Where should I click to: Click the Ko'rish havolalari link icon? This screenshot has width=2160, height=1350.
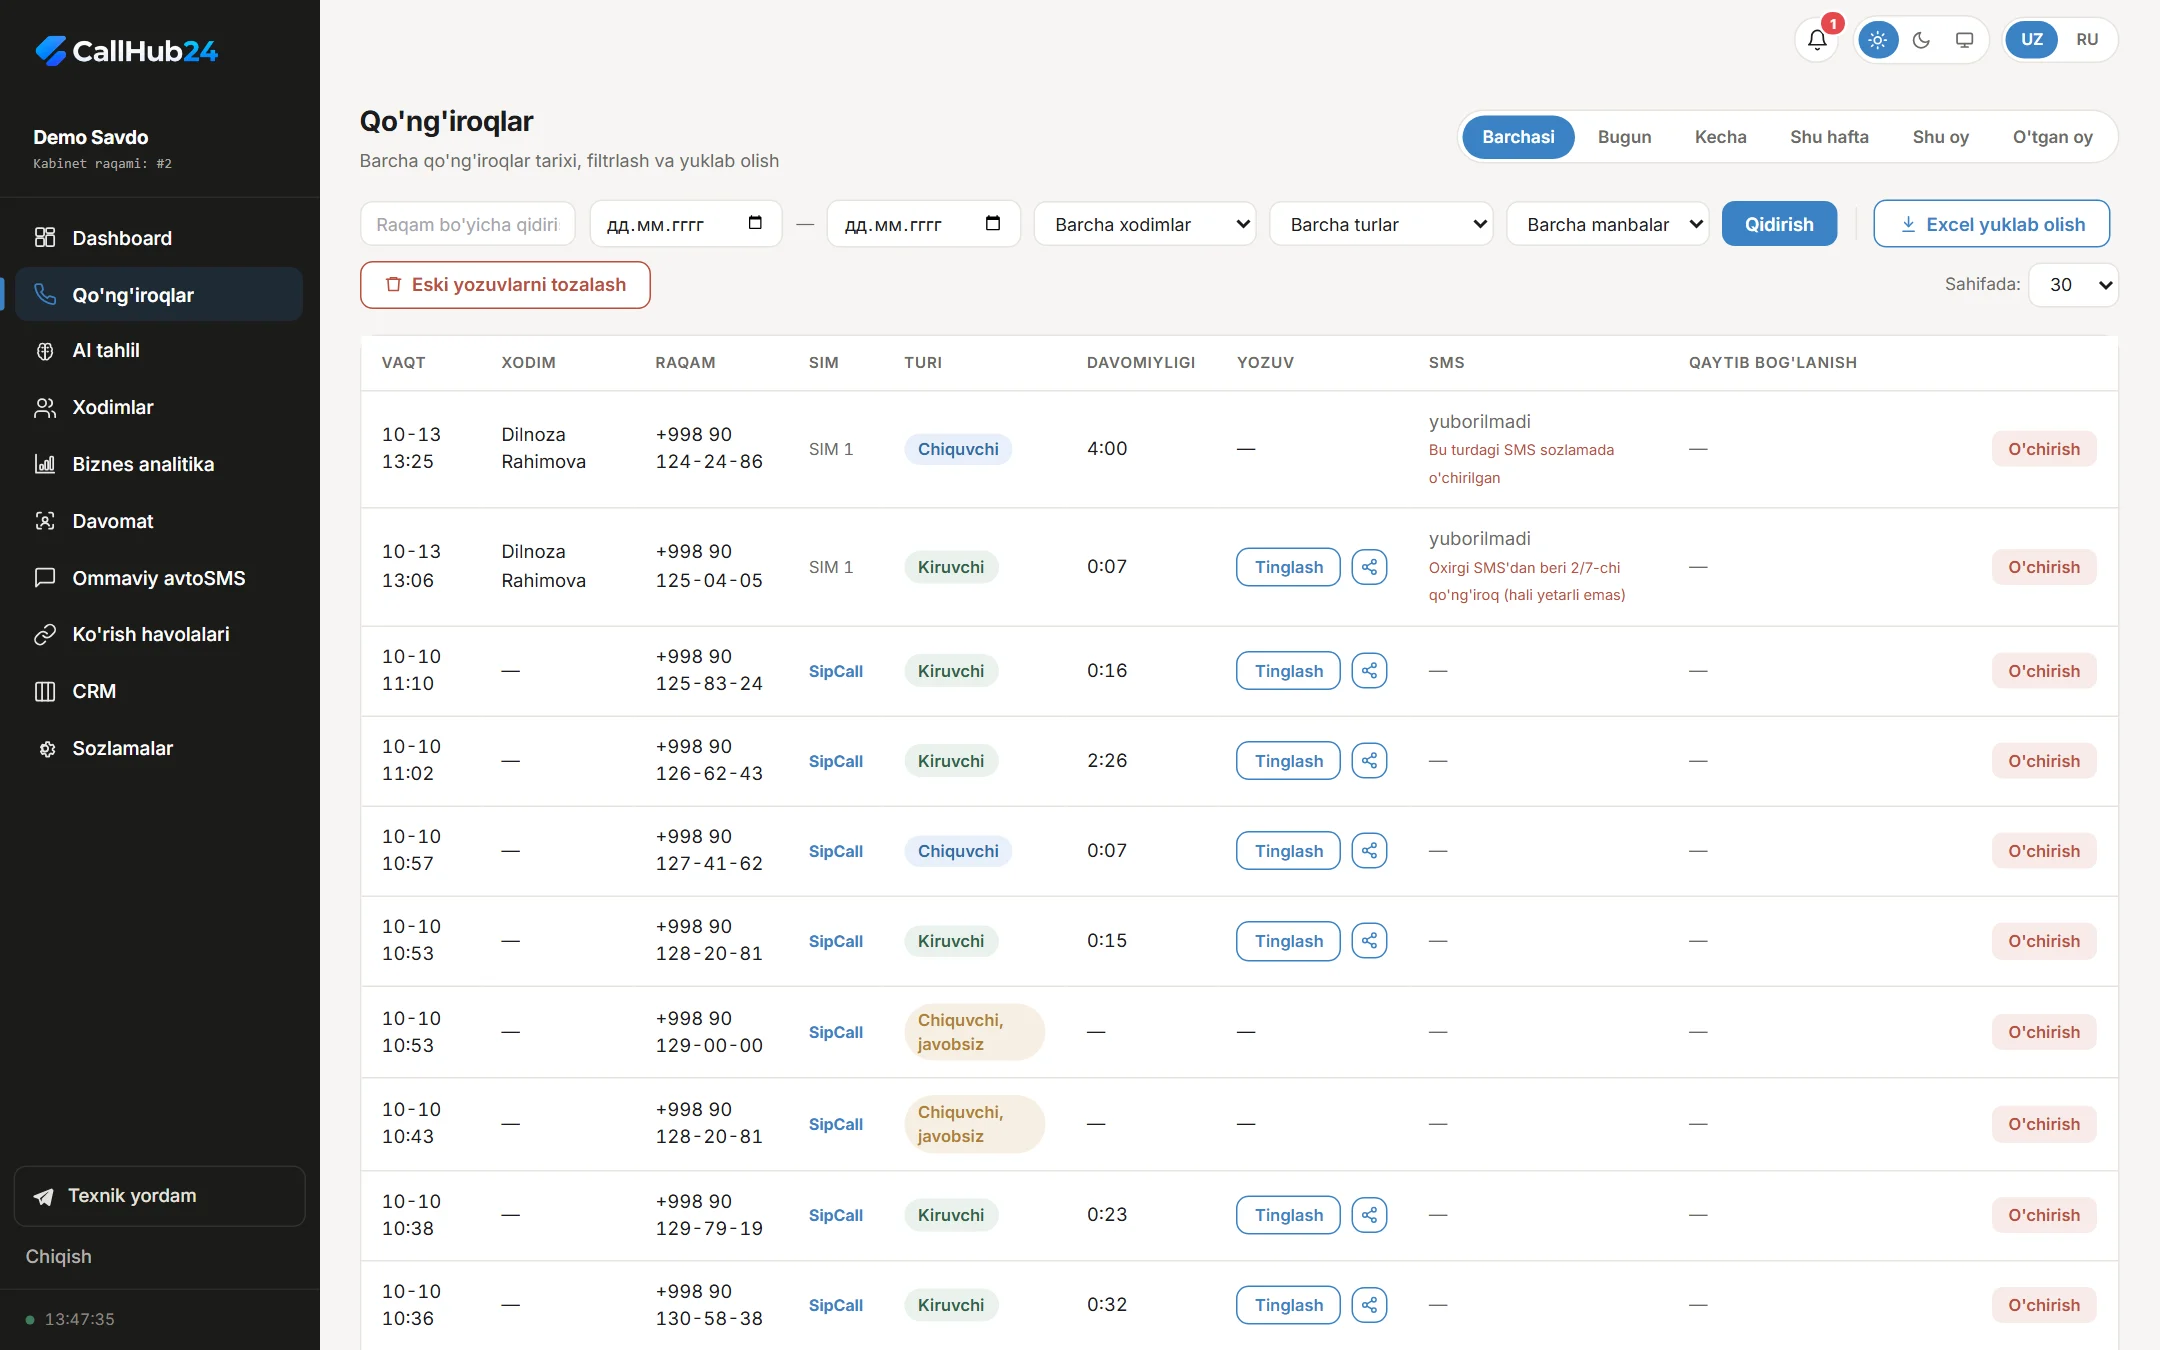pos(45,635)
